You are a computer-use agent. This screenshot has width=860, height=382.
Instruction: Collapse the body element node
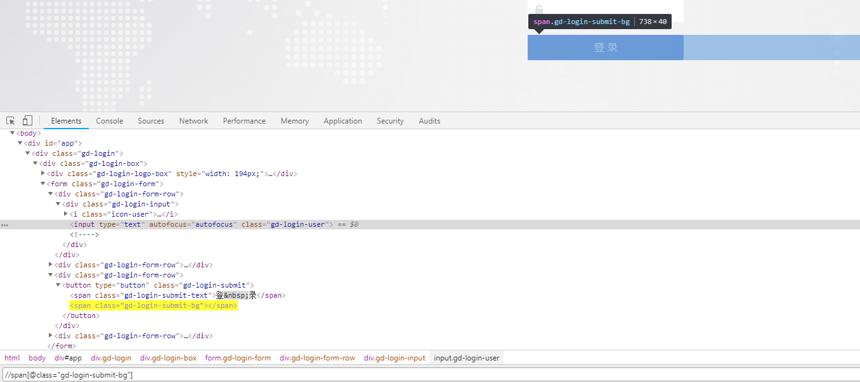coord(13,133)
